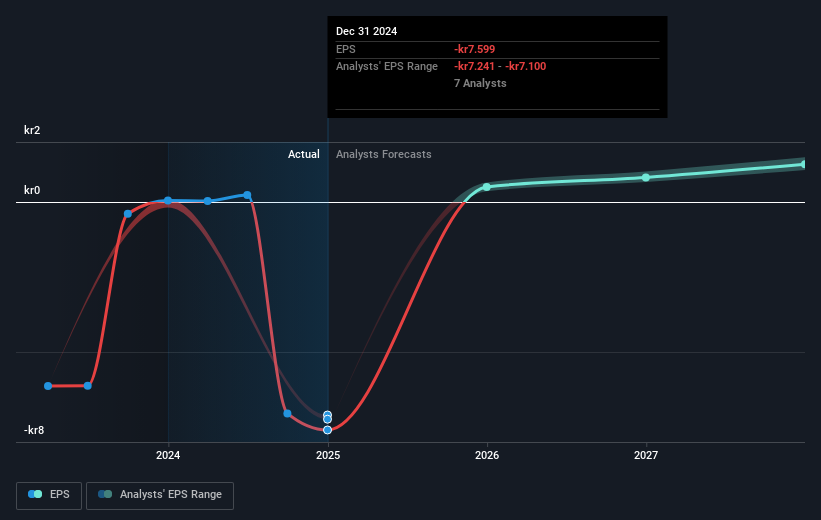The height and width of the screenshot is (520, 821).
Task: Toggle the Analysts' EPS Range legend
Action: 160,495
